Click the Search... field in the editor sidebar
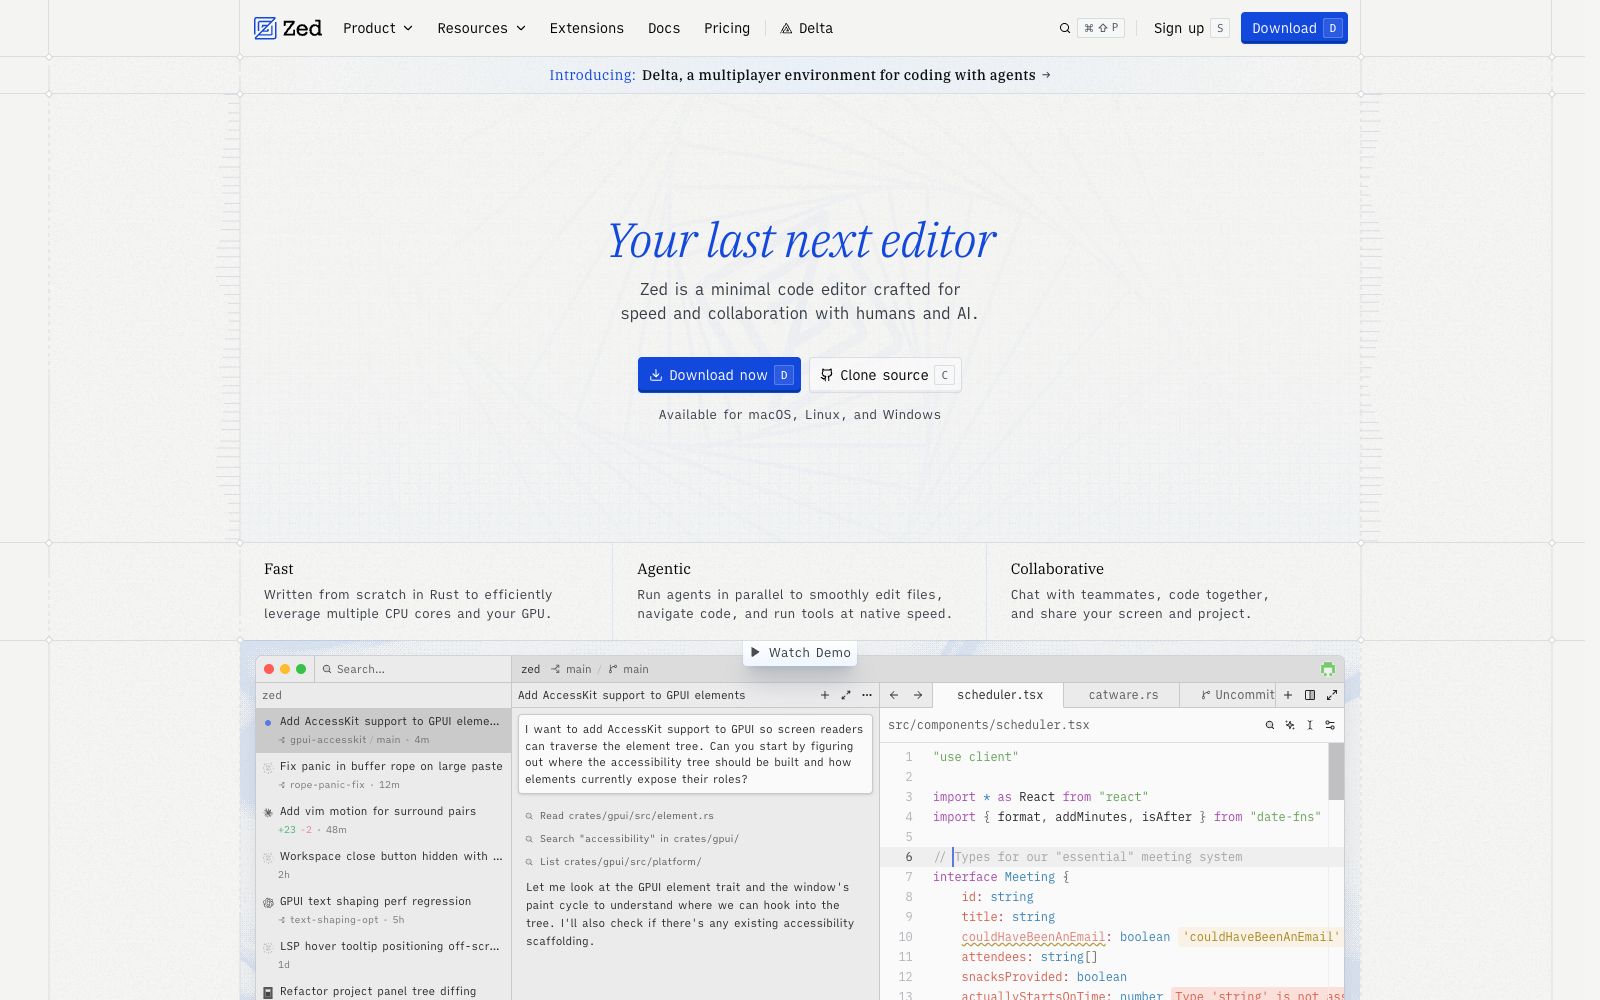This screenshot has width=1600, height=1000. click(414, 669)
